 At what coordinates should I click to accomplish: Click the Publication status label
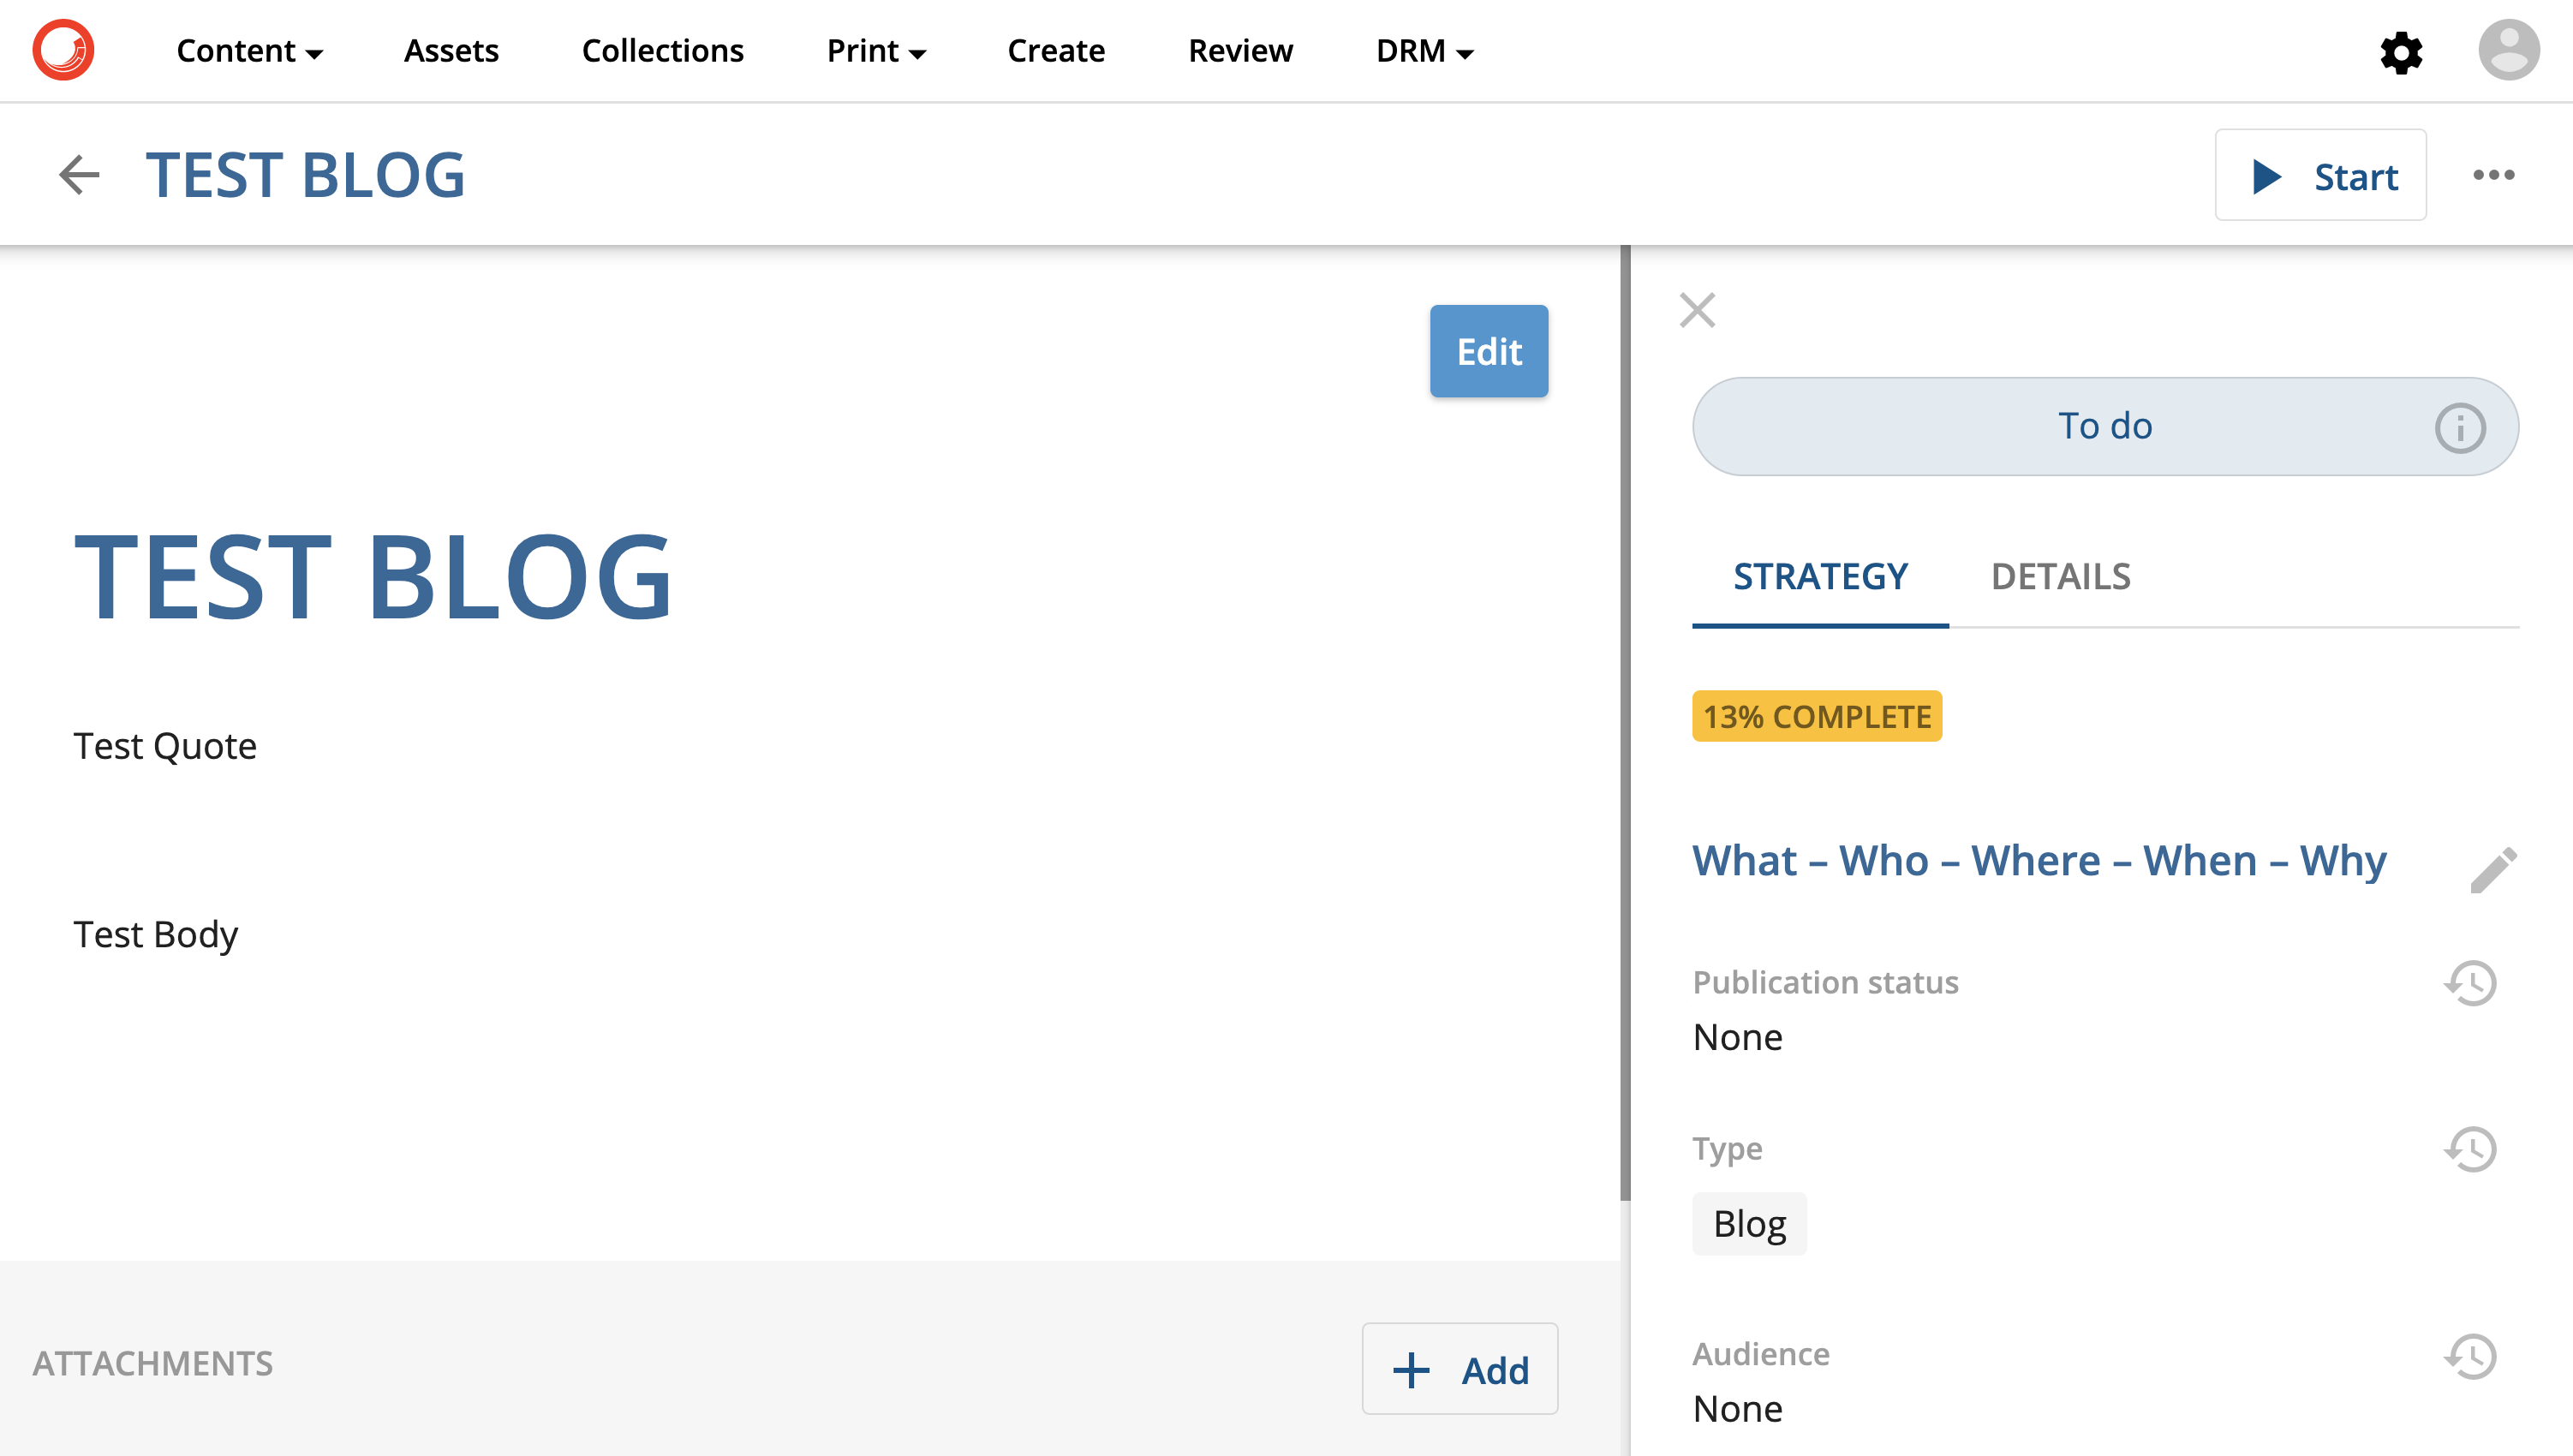1825,982
